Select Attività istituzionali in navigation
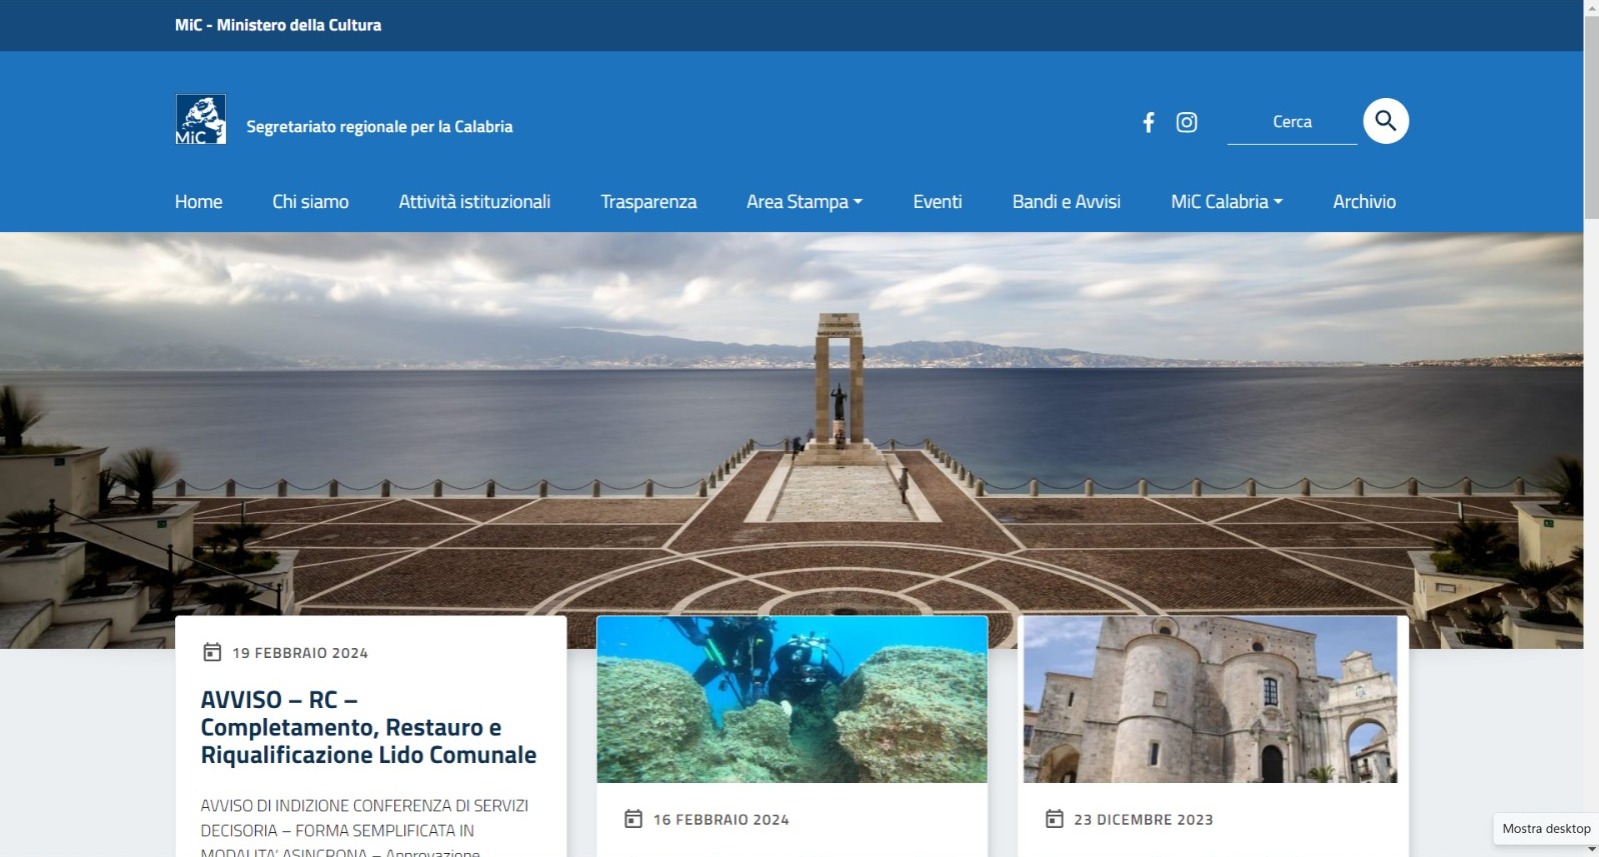 474,202
